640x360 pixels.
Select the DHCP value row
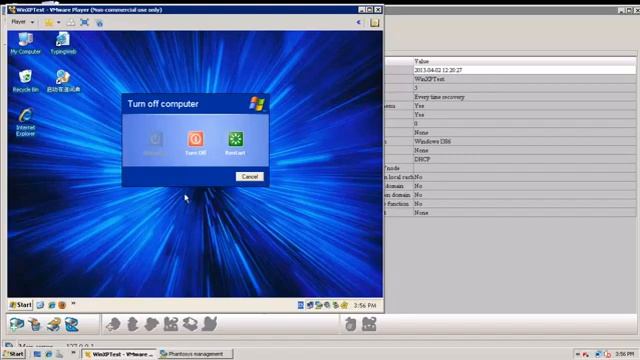(x=524, y=159)
